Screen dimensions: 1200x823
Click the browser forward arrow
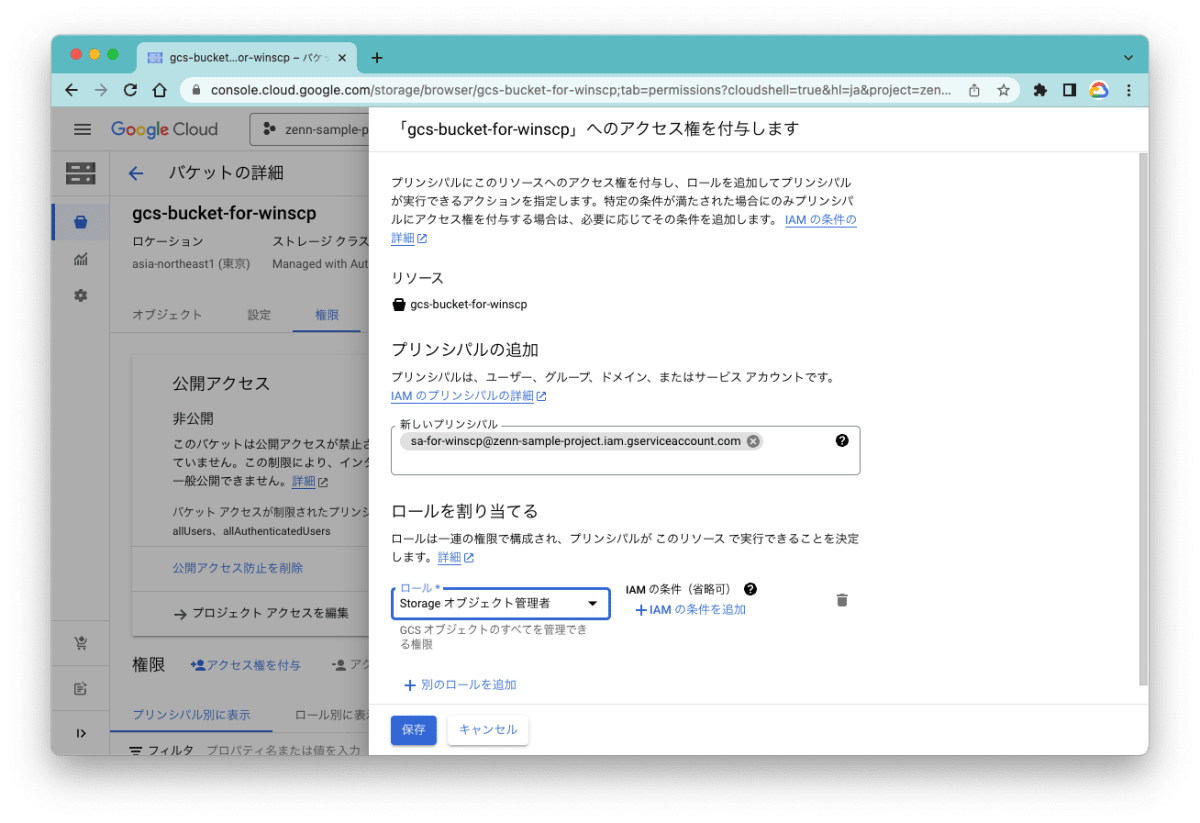pyautogui.click(x=100, y=90)
